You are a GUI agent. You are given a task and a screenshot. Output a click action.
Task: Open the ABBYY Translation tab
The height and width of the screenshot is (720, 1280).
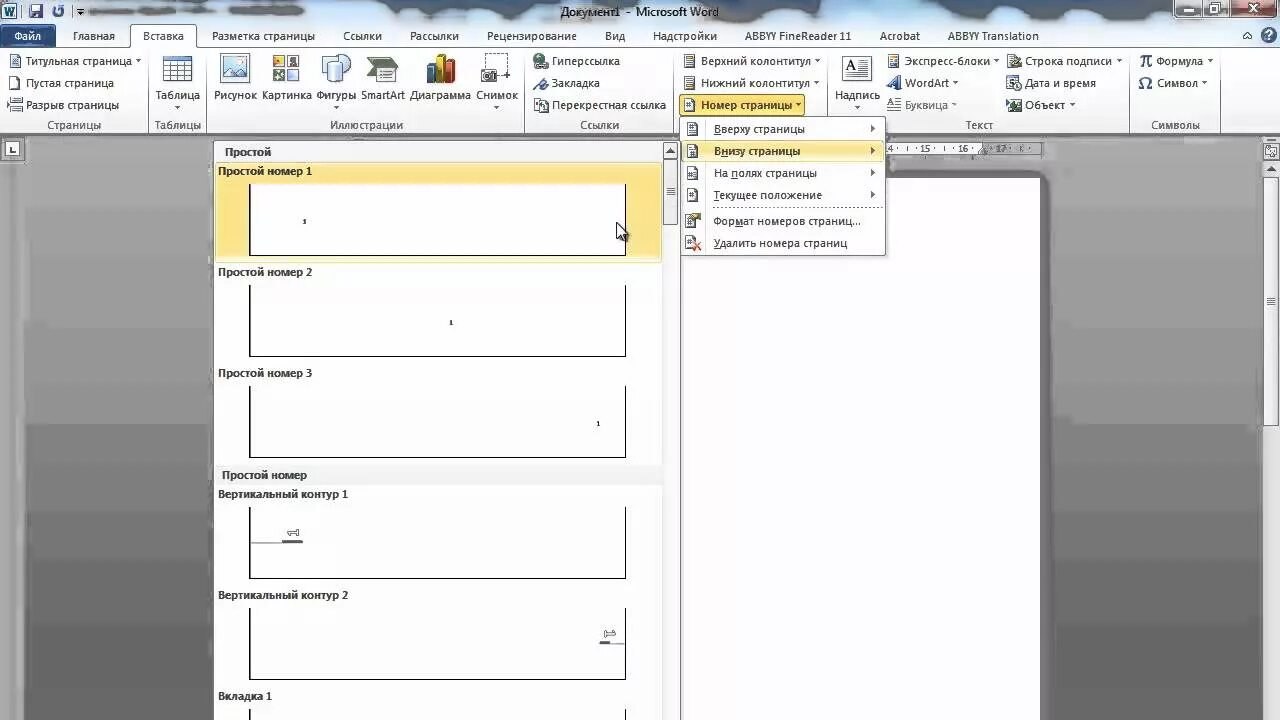tap(992, 36)
